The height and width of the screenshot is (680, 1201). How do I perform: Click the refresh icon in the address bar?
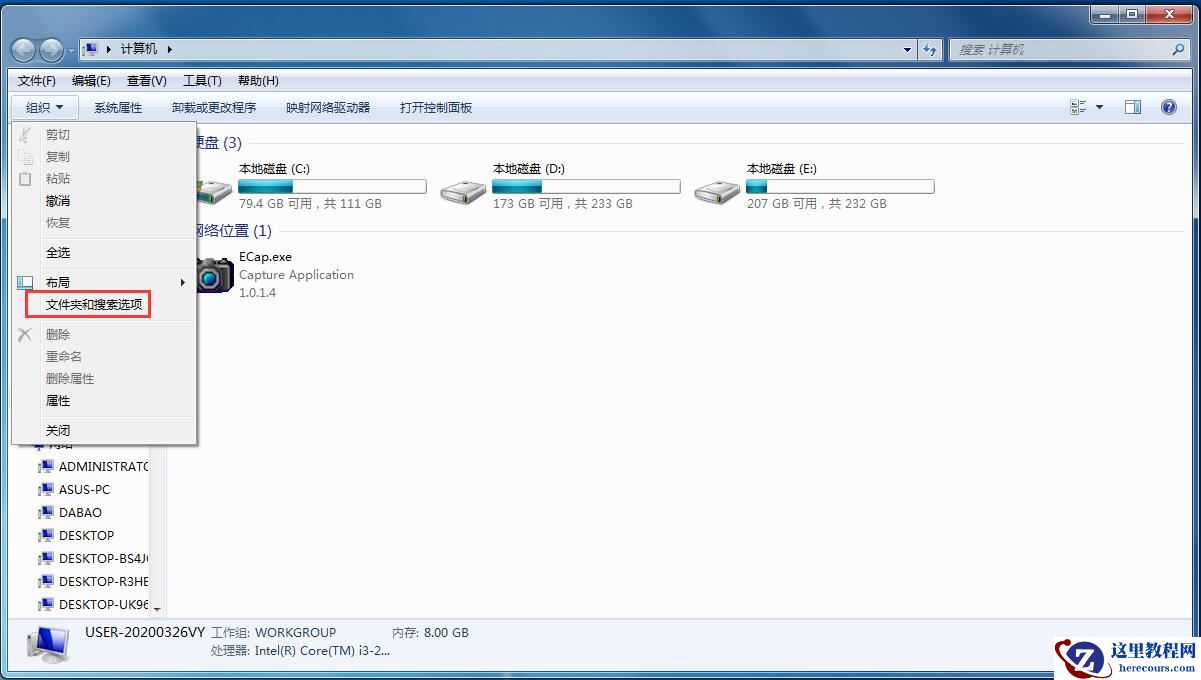point(931,48)
